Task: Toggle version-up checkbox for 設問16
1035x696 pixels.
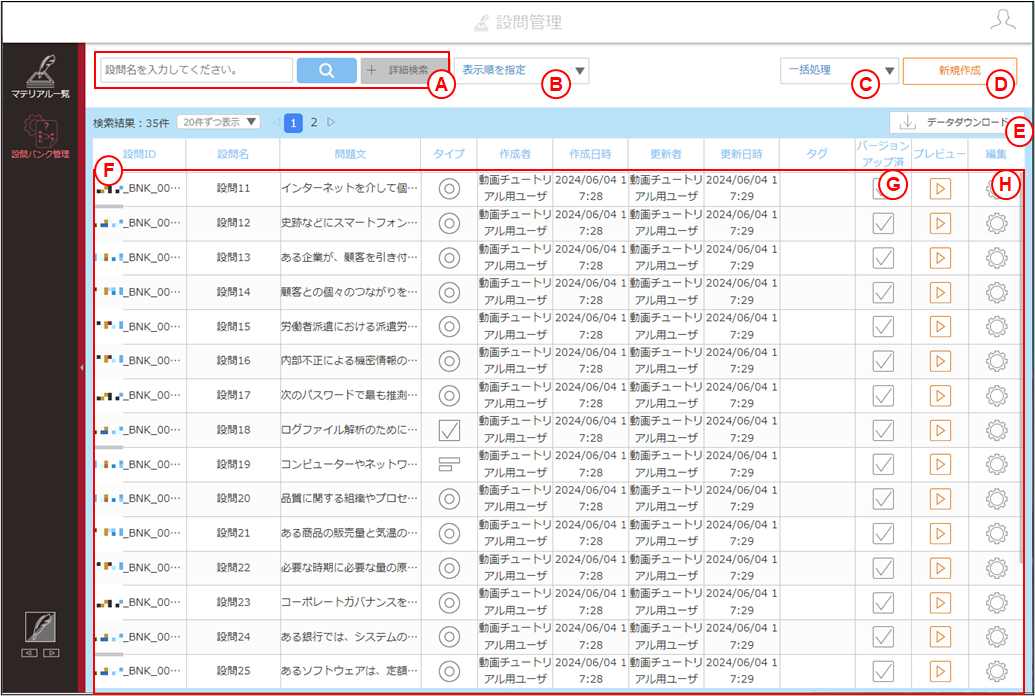Action: point(883,361)
